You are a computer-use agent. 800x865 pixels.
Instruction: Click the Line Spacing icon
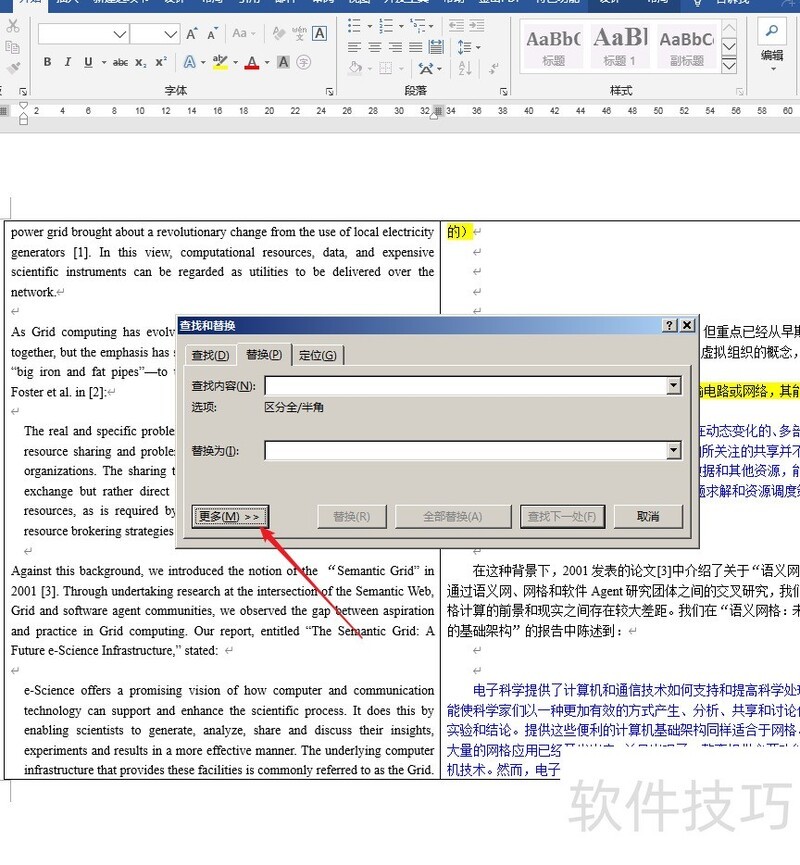(463, 47)
